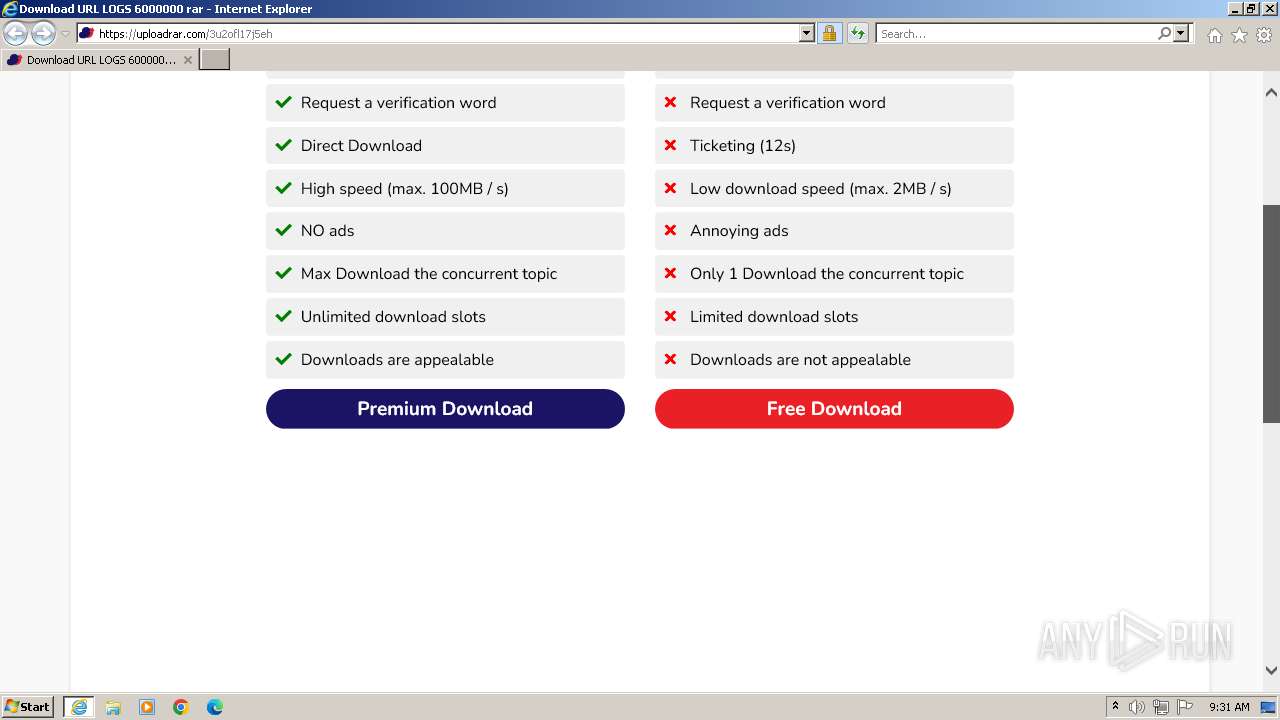This screenshot has height=720, width=1280.
Task: Click the 9:31 AM clock
Action: point(1229,707)
